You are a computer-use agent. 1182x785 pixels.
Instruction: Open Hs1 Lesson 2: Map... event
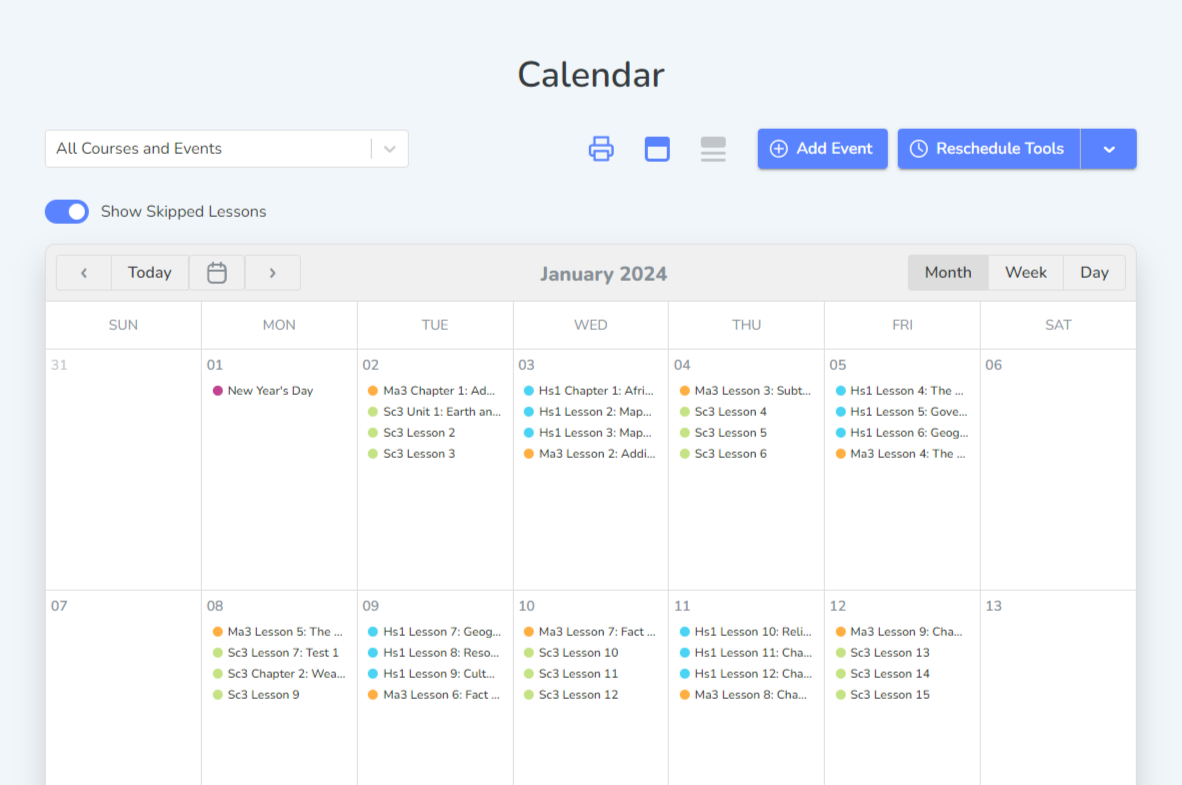click(588, 412)
